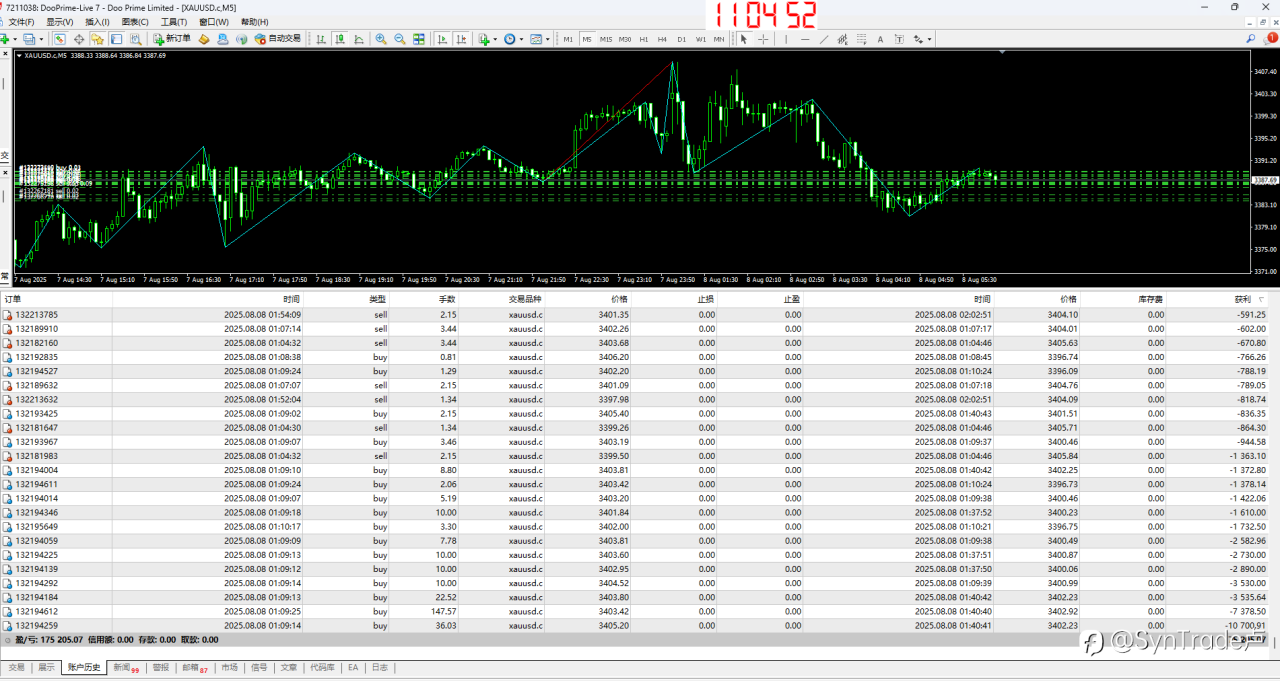Click the New Order (新订单) button
This screenshot has height=681, width=1280.
tap(172, 39)
